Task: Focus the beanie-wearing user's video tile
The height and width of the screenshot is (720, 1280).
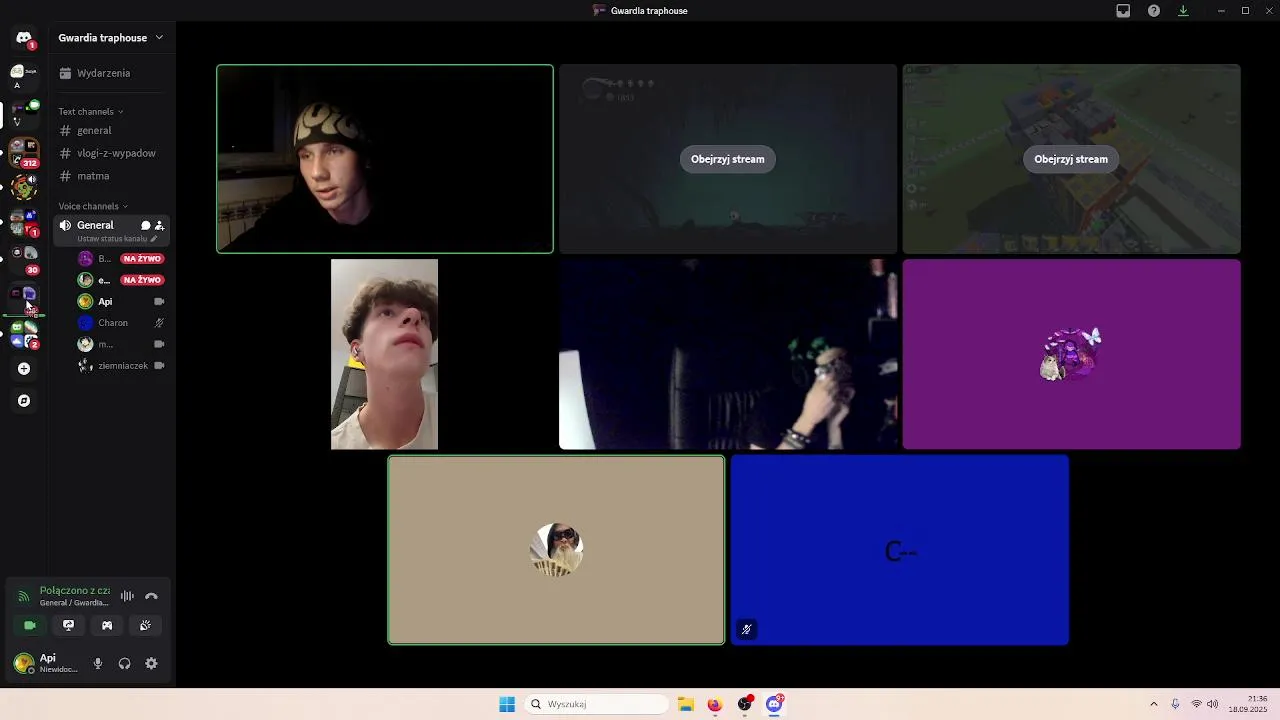Action: (385, 159)
